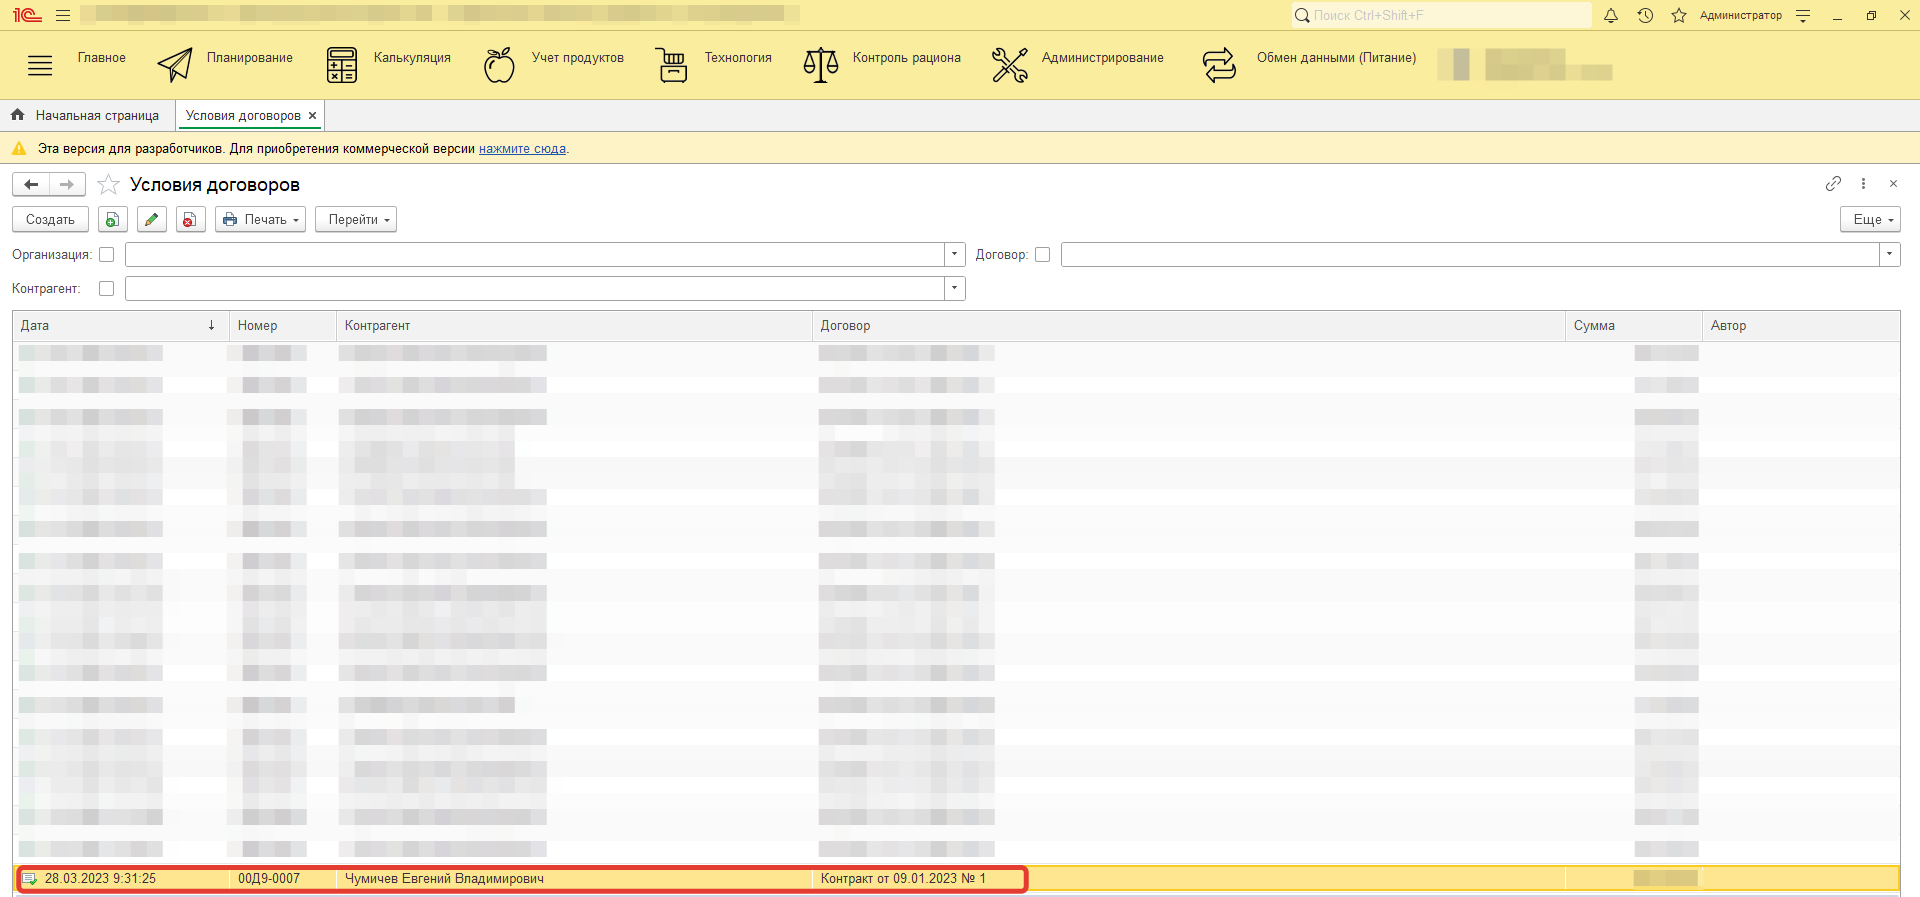Click the mark for deletion icon
Viewport: 1920px width, 897px height.
[x=190, y=220]
